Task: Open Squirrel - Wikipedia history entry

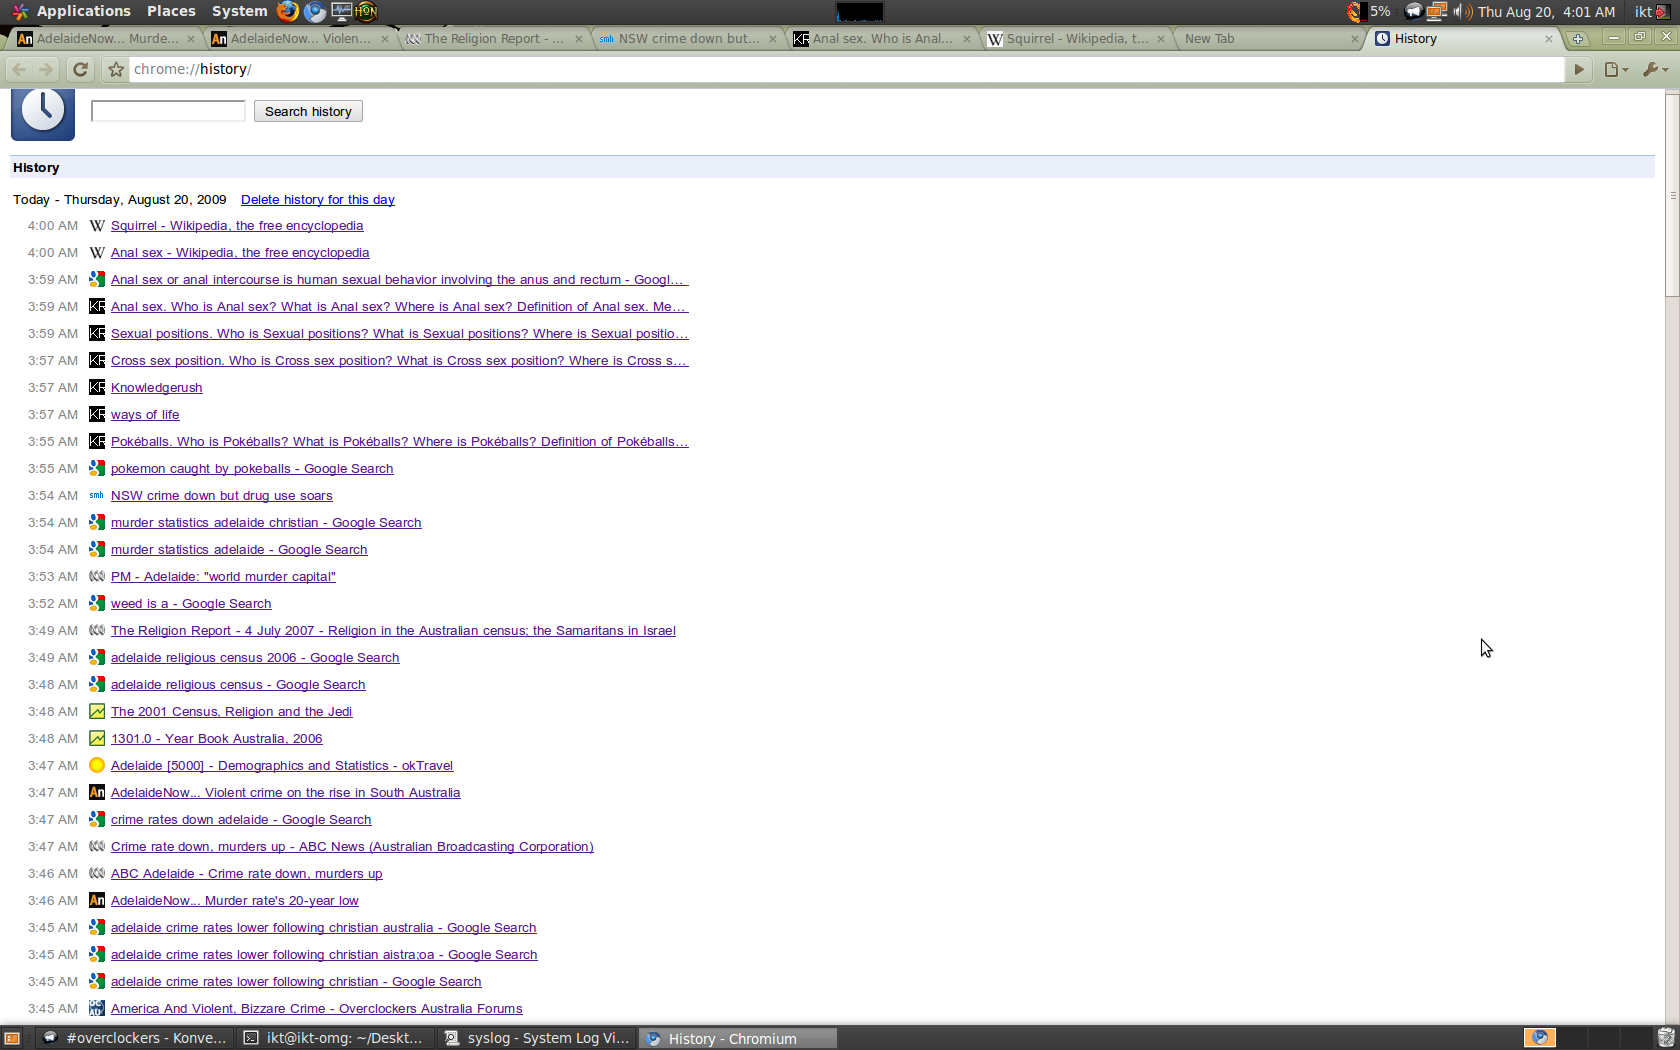Action: click(237, 226)
